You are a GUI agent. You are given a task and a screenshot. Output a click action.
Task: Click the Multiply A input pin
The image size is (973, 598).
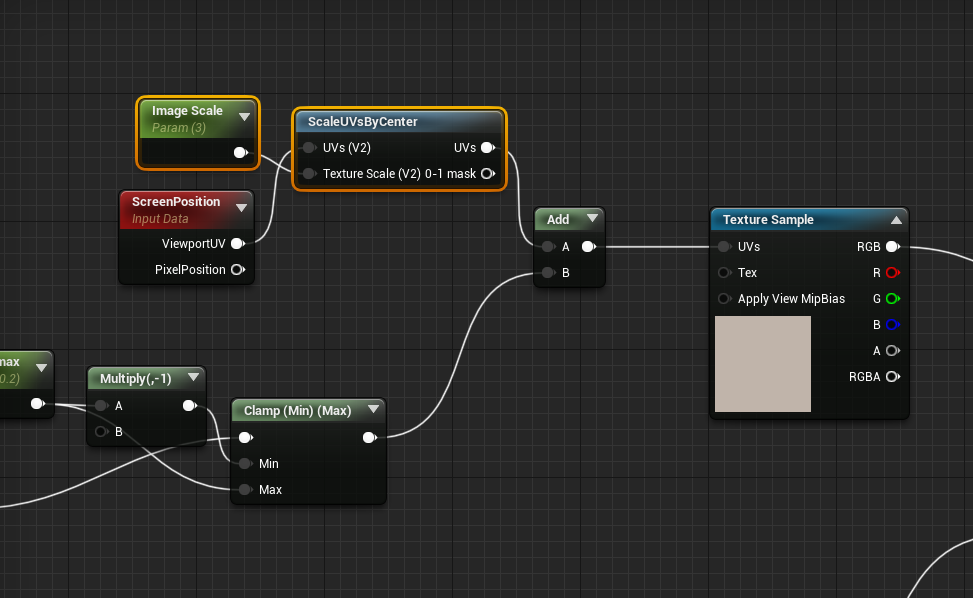pyautogui.click(x=102, y=406)
